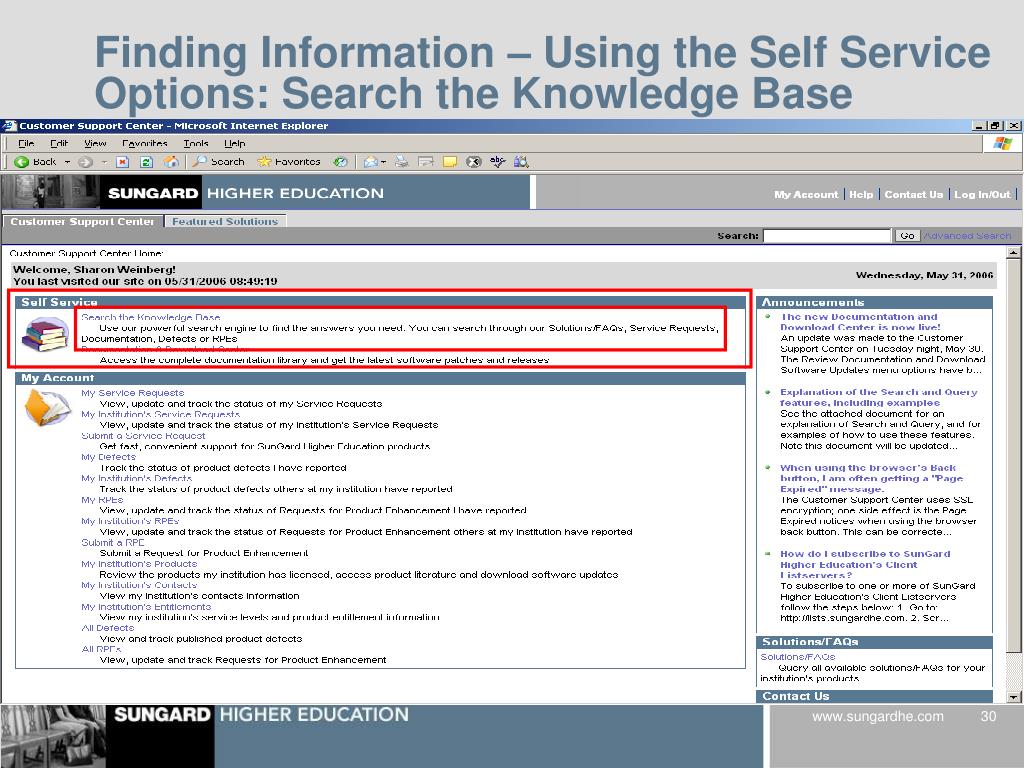Screen dimensions: 1024x768
Task: Open the Search the Knowledge Base link
Action: [x=151, y=317]
